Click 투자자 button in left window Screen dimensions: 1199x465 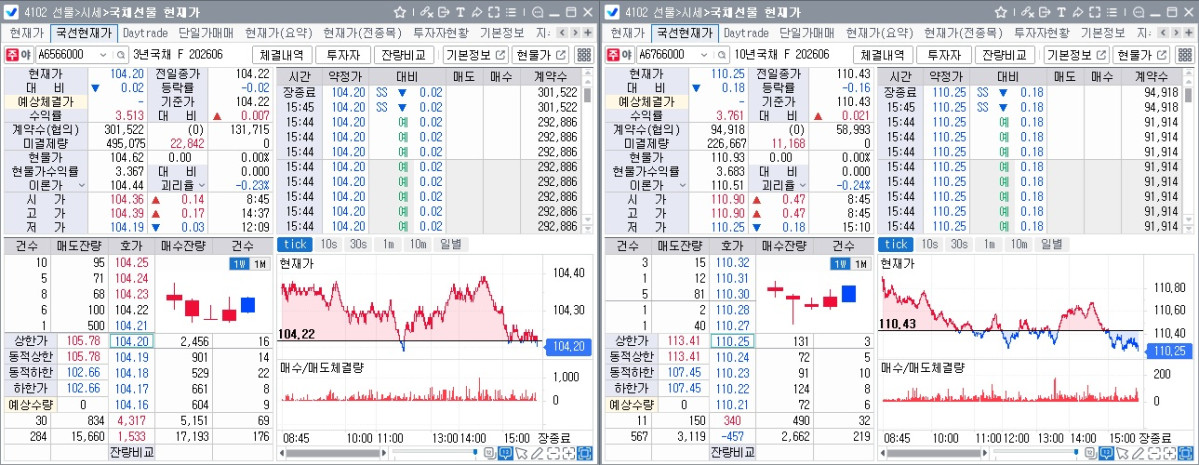343,55
